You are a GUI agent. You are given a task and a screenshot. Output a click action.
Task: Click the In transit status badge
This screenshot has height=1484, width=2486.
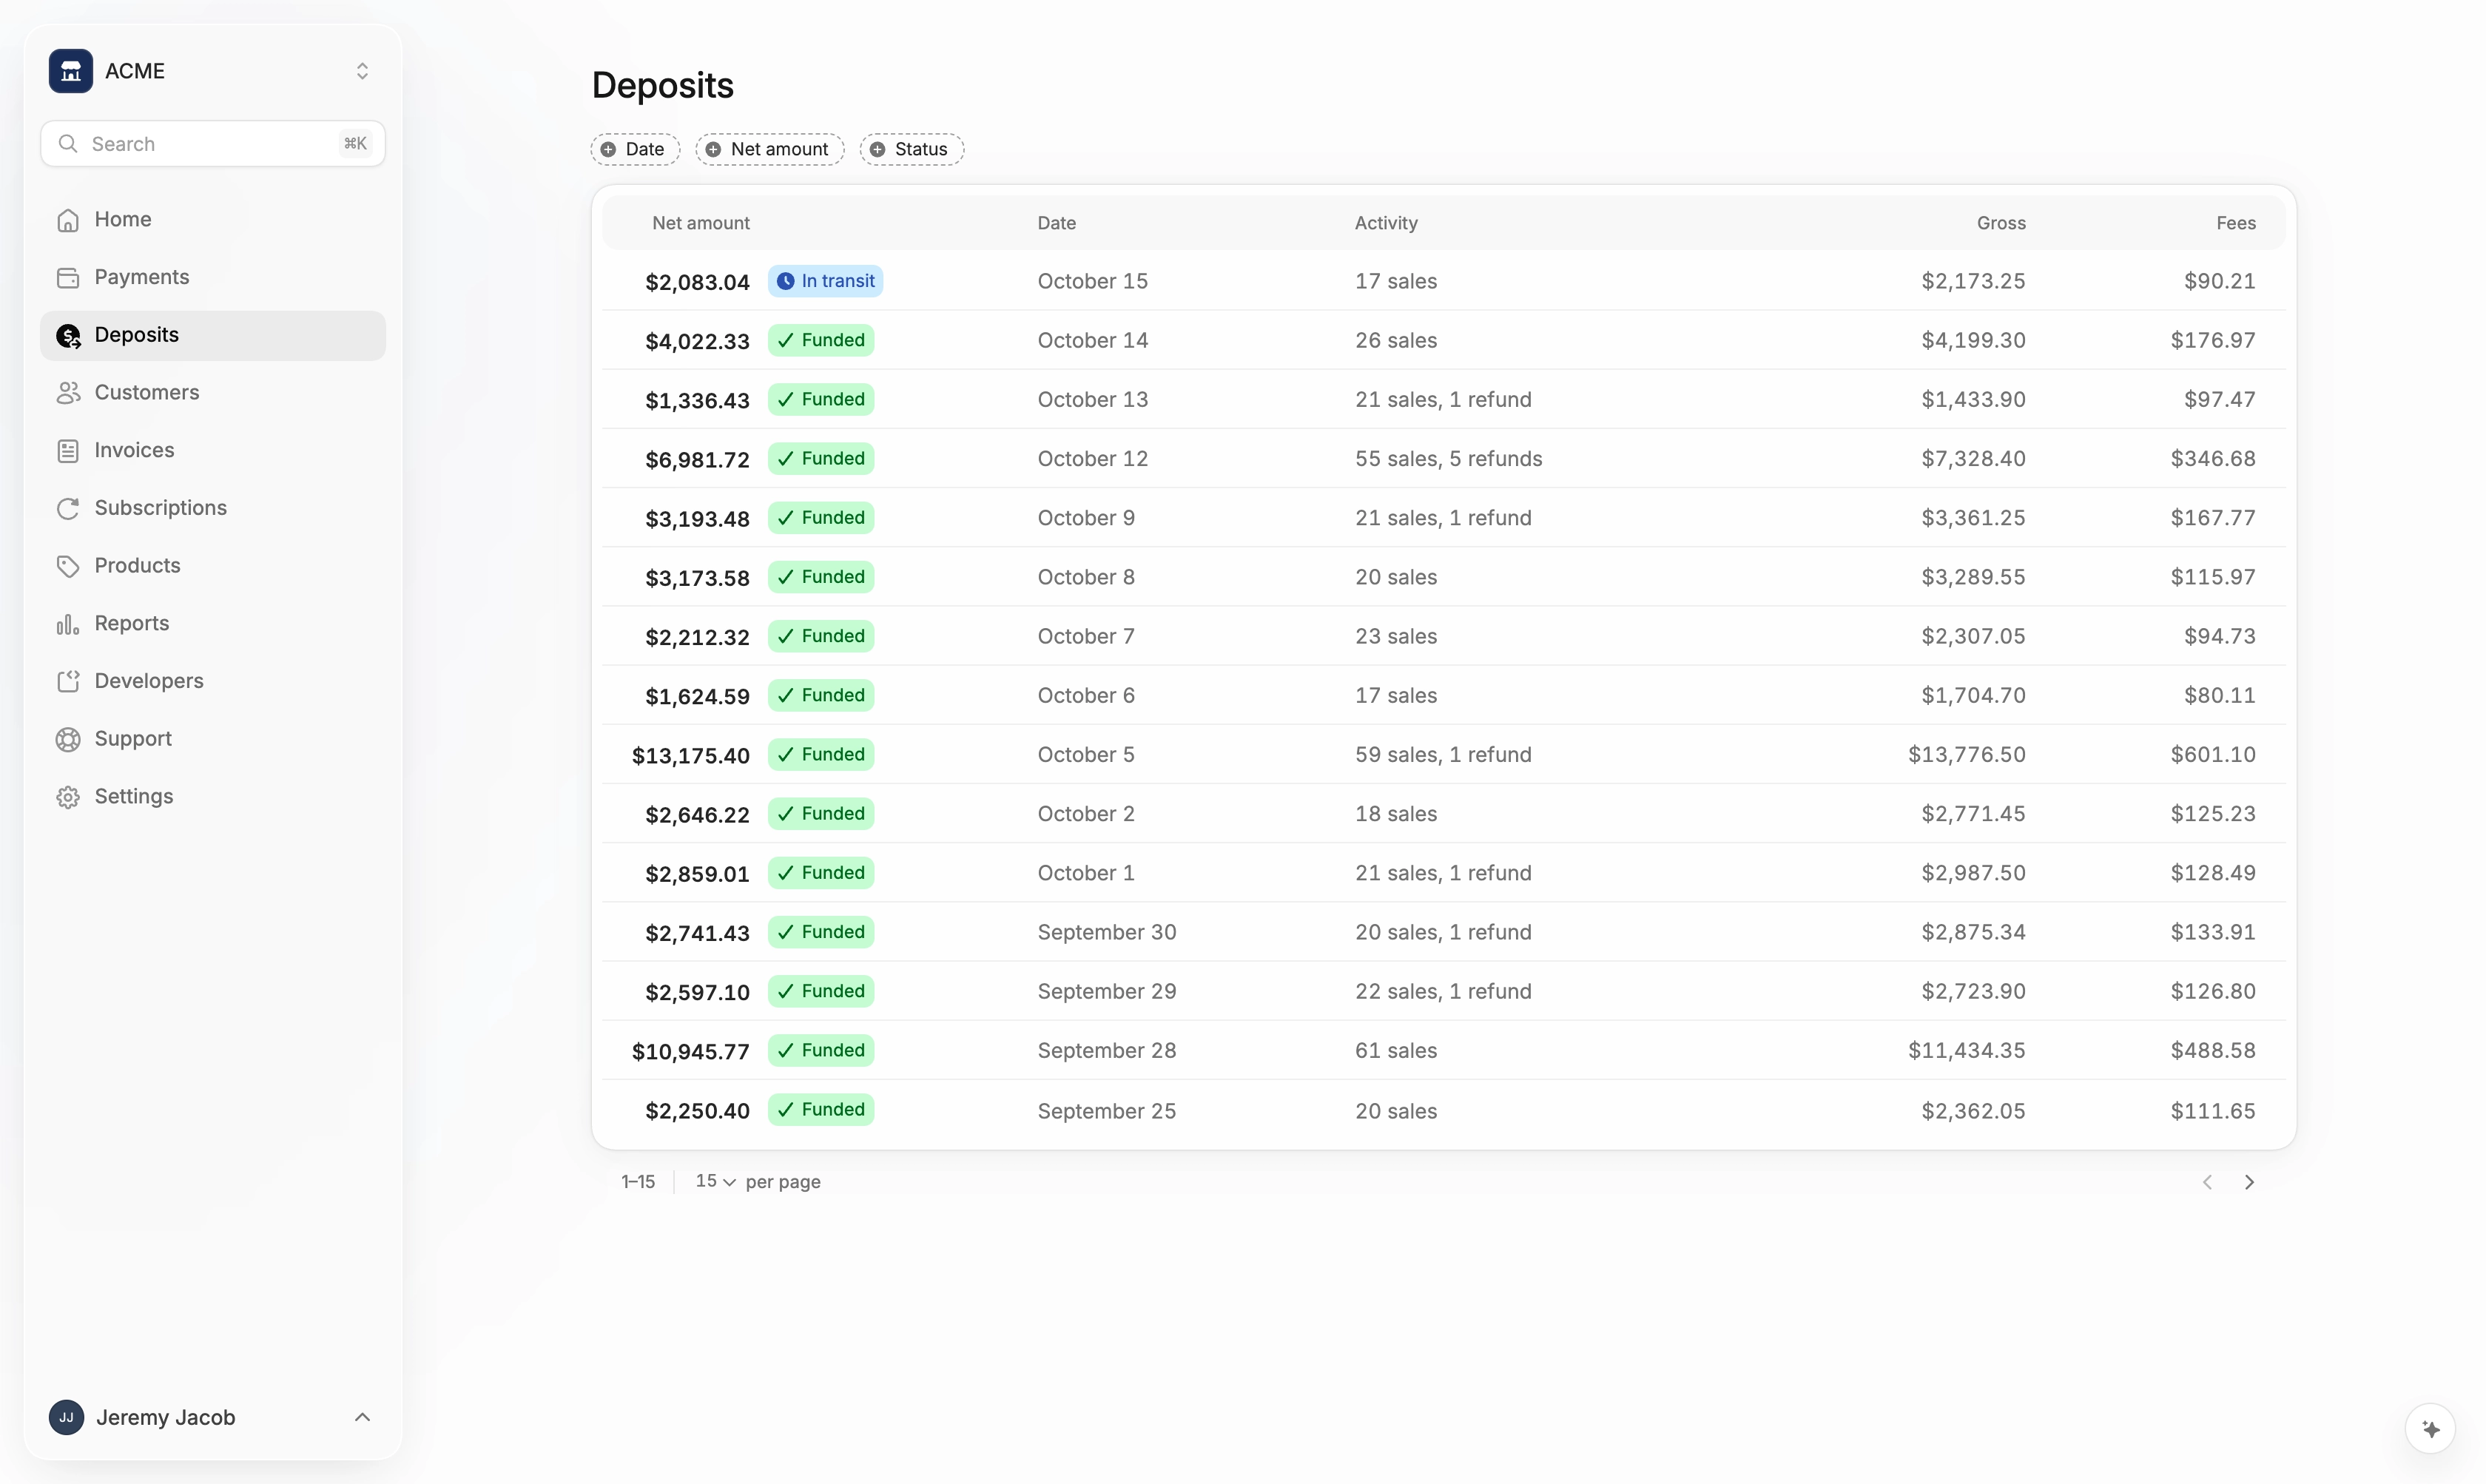pyautogui.click(x=825, y=281)
